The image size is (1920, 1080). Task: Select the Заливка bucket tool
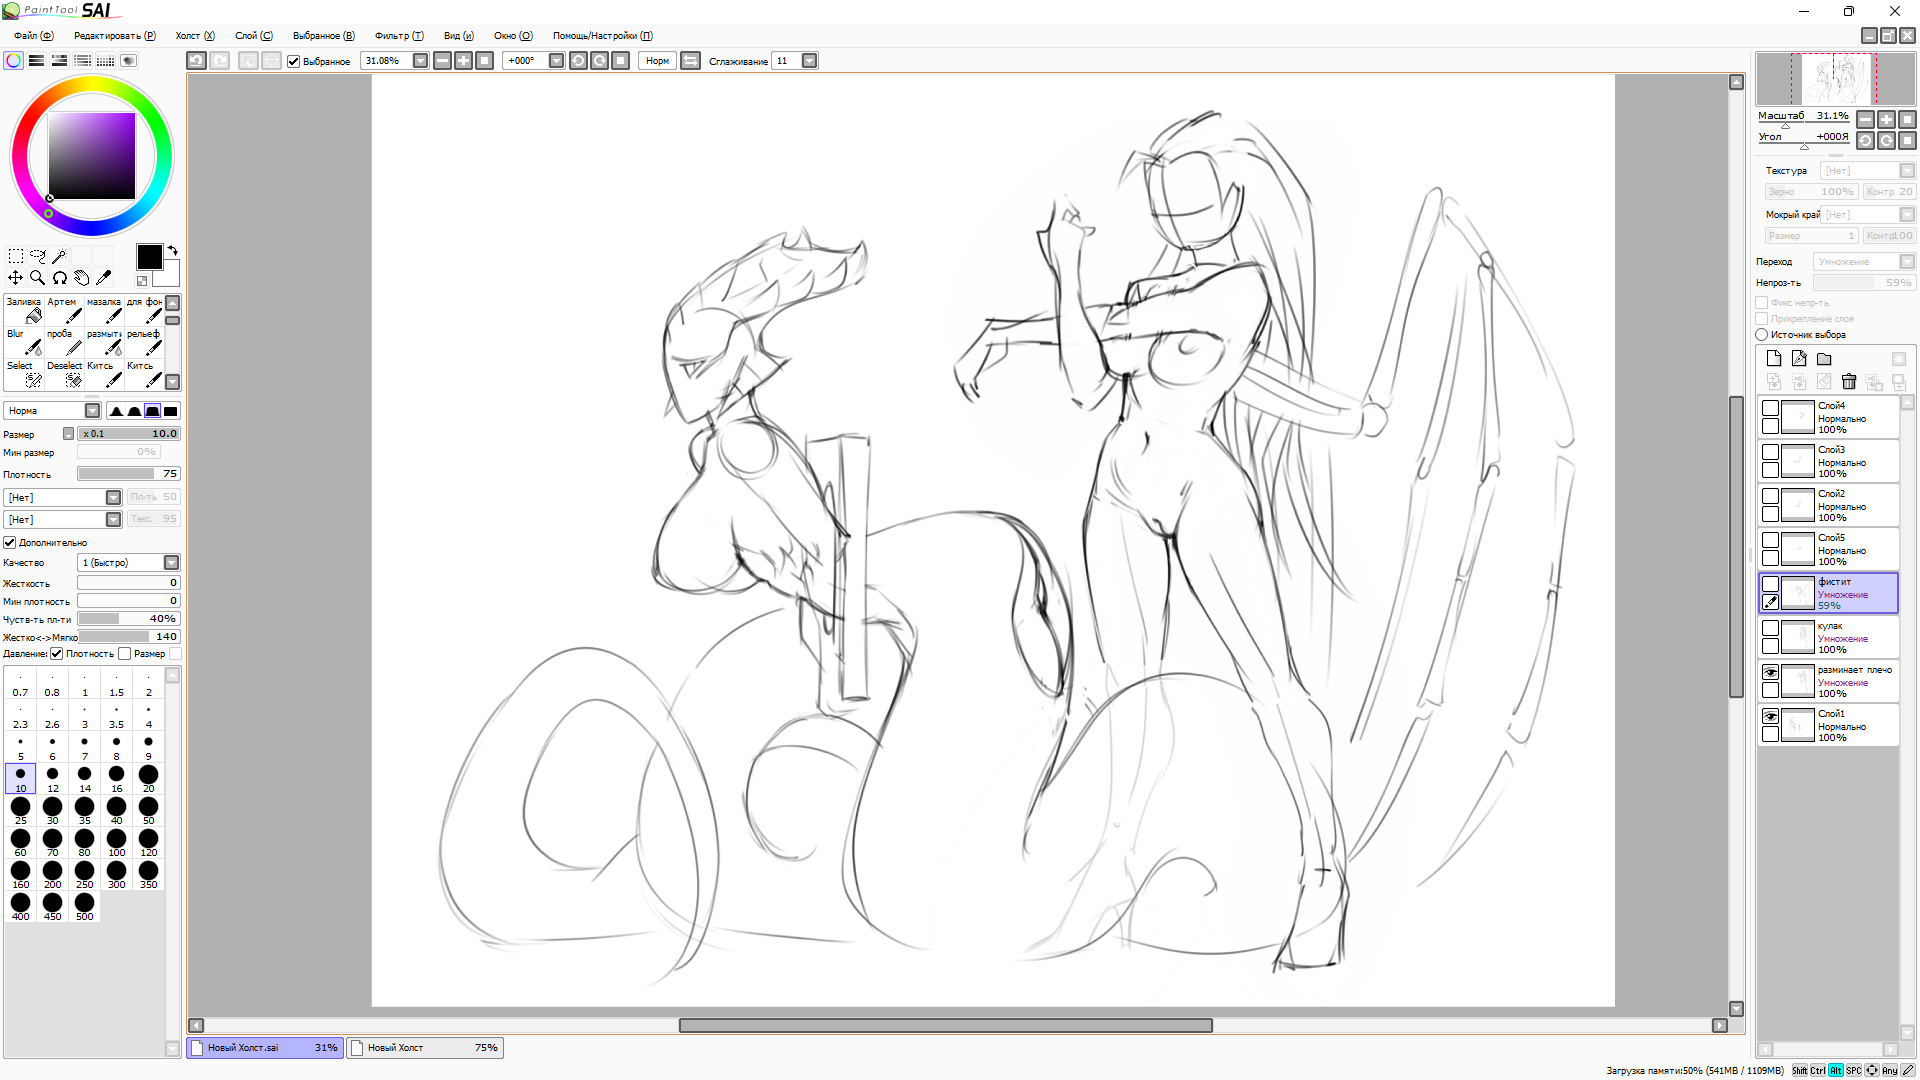pyautogui.click(x=24, y=310)
